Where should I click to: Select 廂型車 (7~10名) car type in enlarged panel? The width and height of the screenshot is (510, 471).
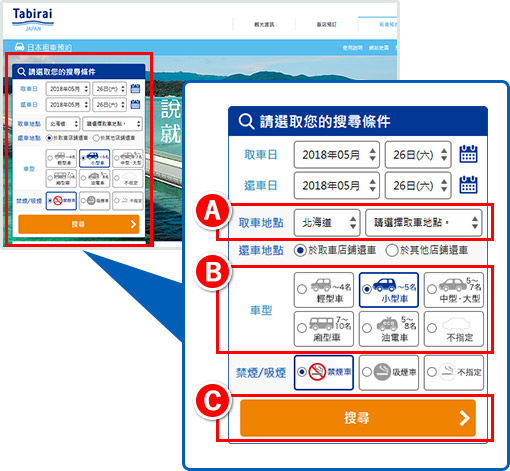click(x=324, y=329)
